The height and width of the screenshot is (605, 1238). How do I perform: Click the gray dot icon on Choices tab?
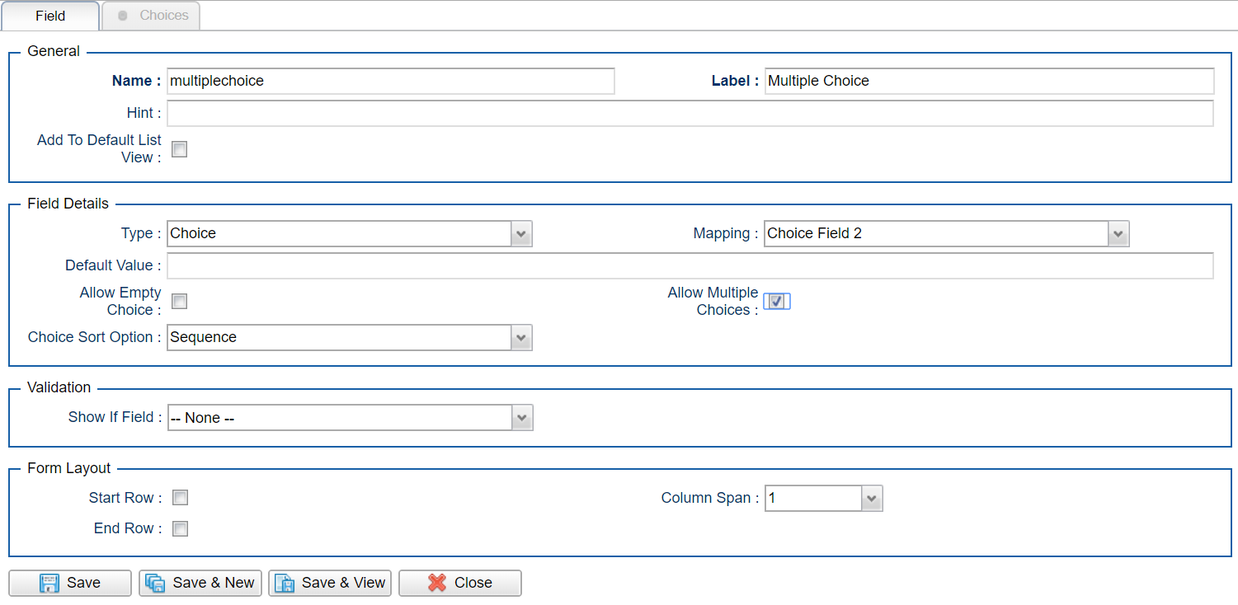coord(123,16)
